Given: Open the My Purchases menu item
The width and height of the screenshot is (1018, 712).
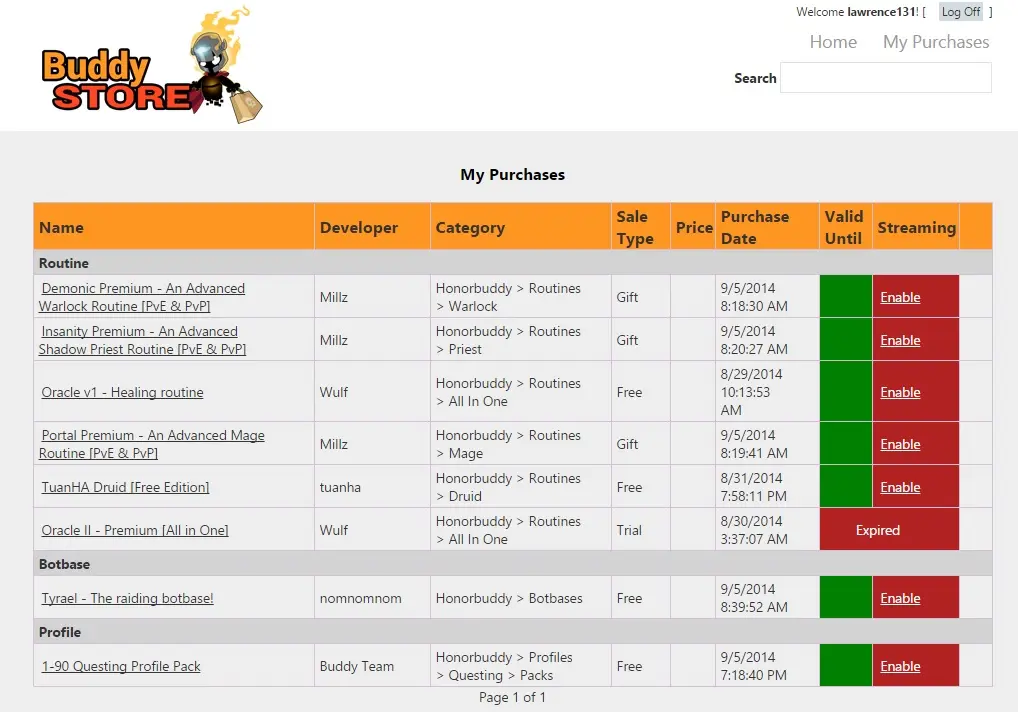Looking at the screenshot, I should coord(936,42).
